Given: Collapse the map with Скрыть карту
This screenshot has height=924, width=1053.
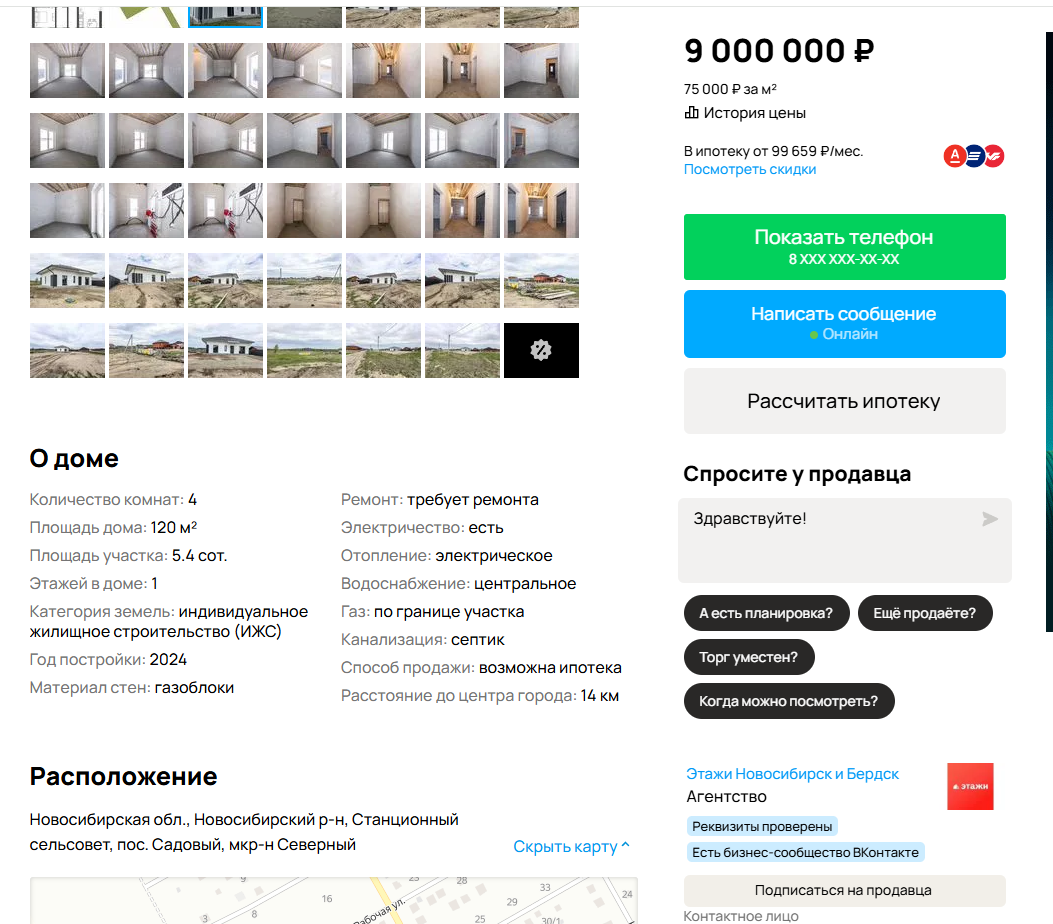Looking at the screenshot, I should click(571, 846).
